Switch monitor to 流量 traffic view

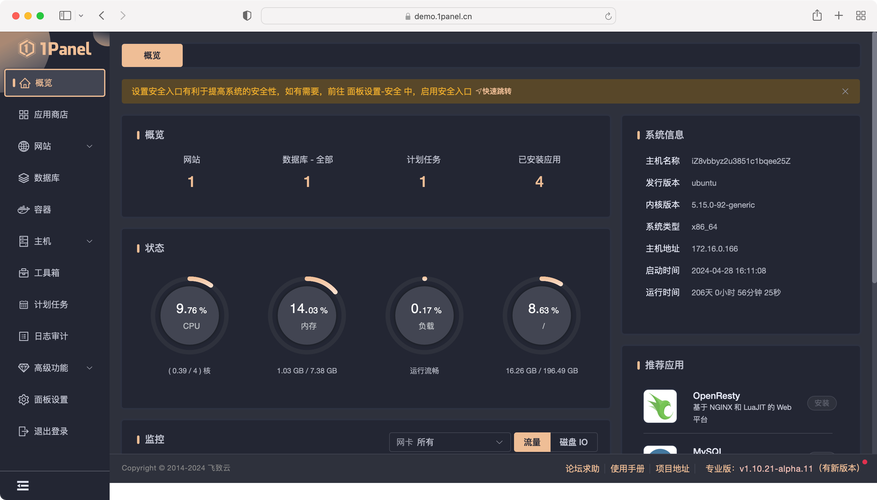[531, 442]
